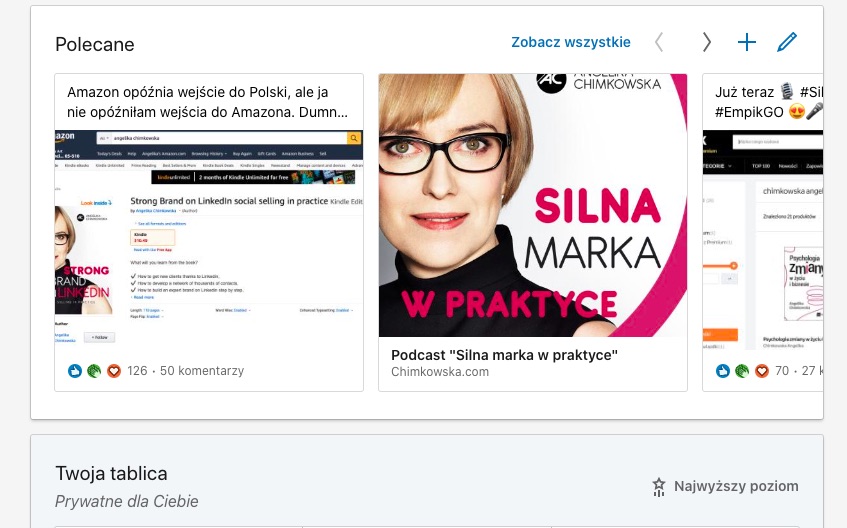Click the 126 reactions count
Image resolution: width=847 pixels, height=528 pixels.
point(137,371)
